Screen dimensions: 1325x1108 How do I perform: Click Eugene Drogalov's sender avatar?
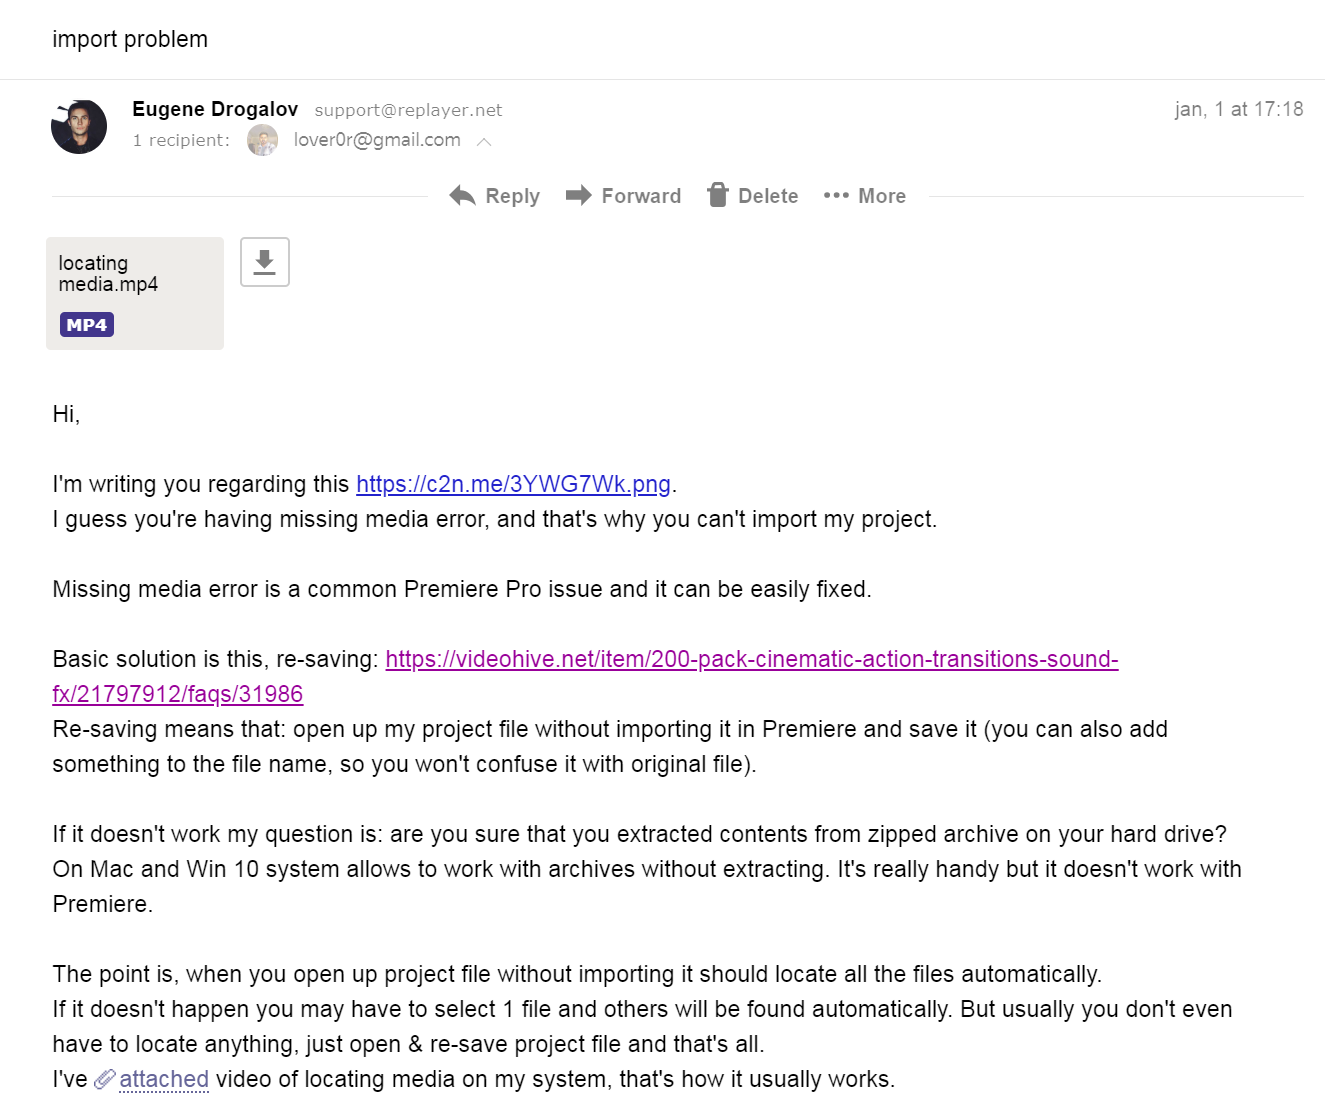coord(79,127)
